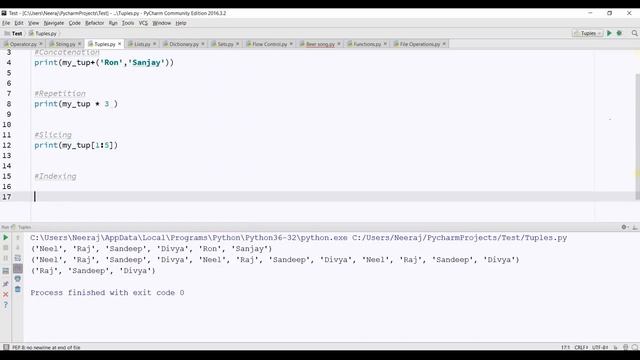Open the File menu

pyautogui.click(x=6, y=23)
